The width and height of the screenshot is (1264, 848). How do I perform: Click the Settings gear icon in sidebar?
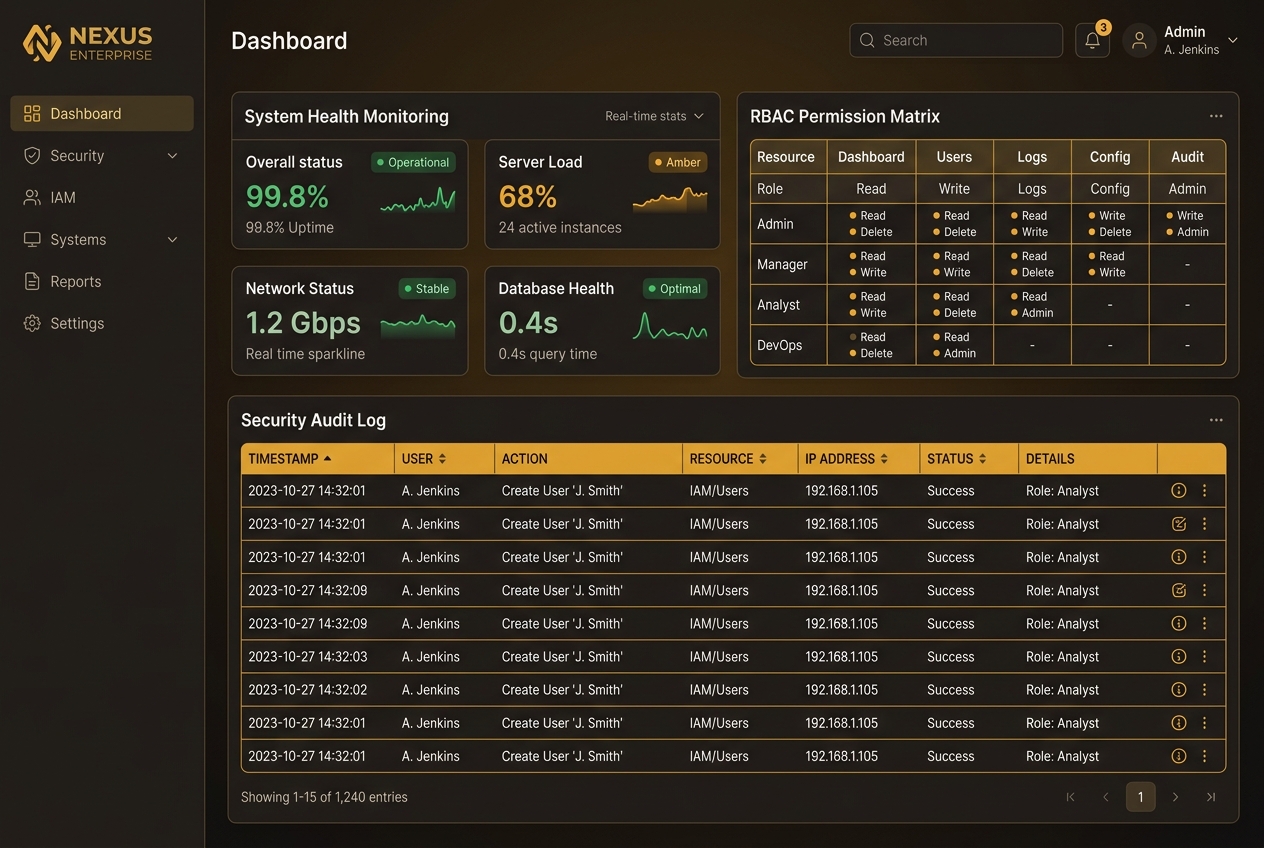pos(32,324)
